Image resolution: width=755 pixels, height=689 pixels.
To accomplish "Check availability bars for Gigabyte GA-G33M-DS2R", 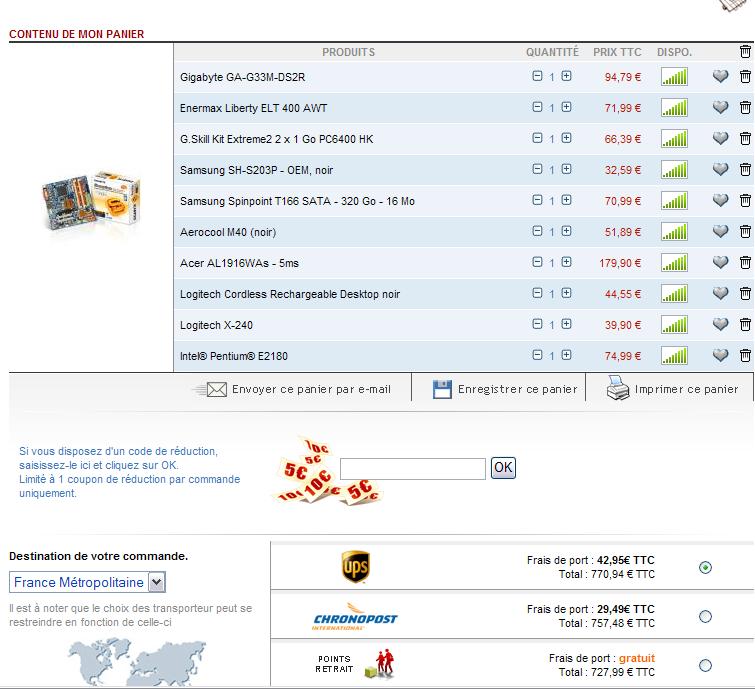I will pyautogui.click(x=674, y=77).
